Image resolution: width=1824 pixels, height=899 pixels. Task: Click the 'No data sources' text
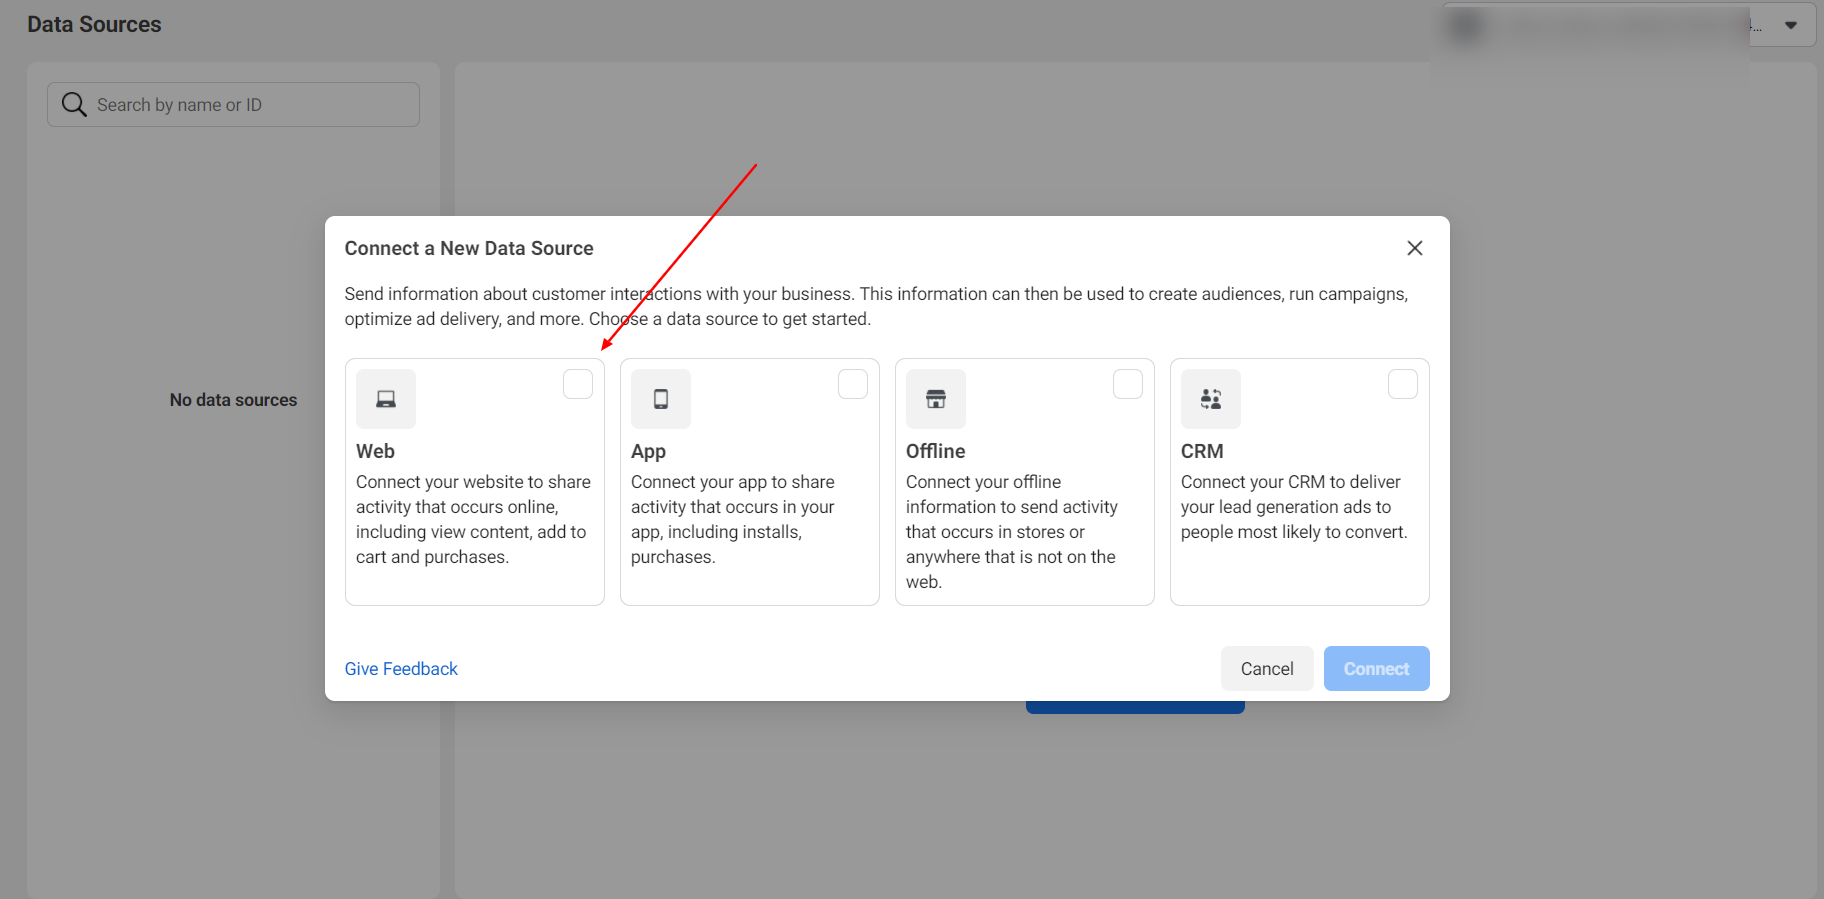pyautogui.click(x=233, y=400)
